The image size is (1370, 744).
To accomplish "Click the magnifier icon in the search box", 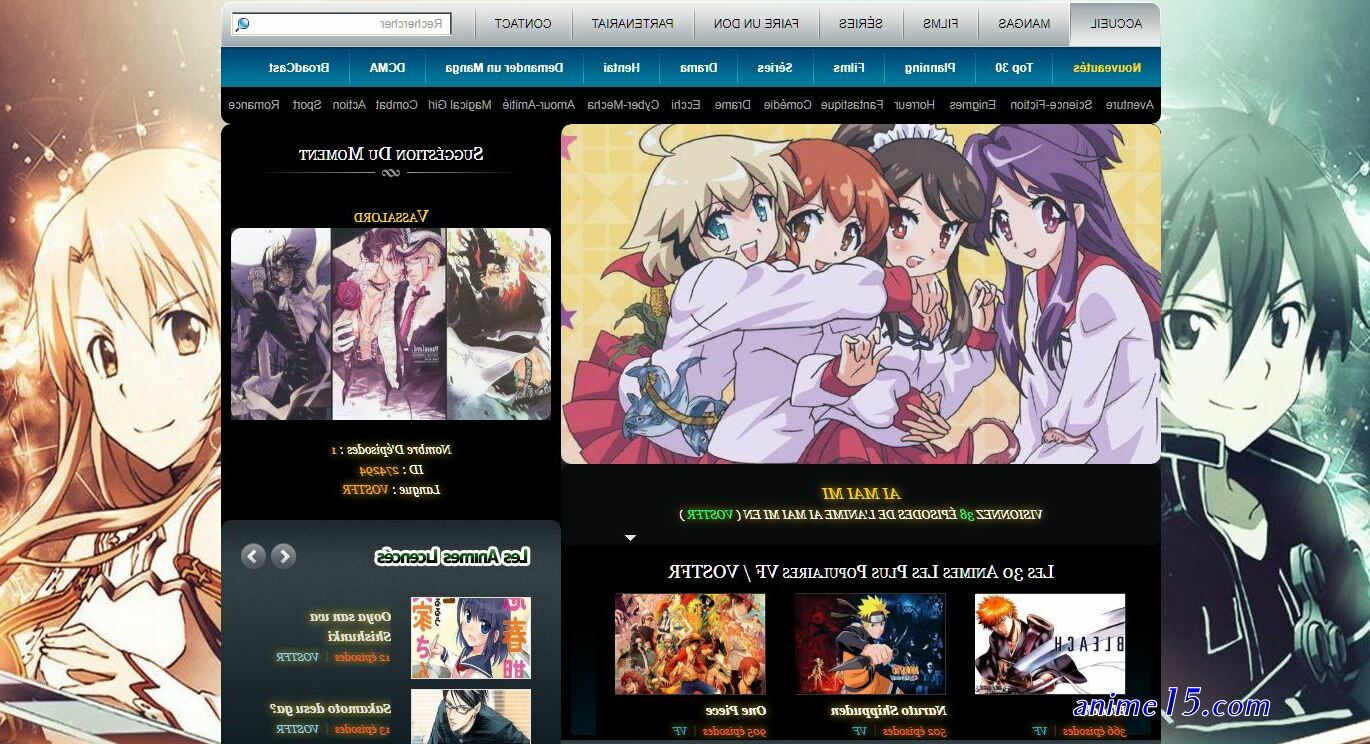I will (x=243, y=24).
